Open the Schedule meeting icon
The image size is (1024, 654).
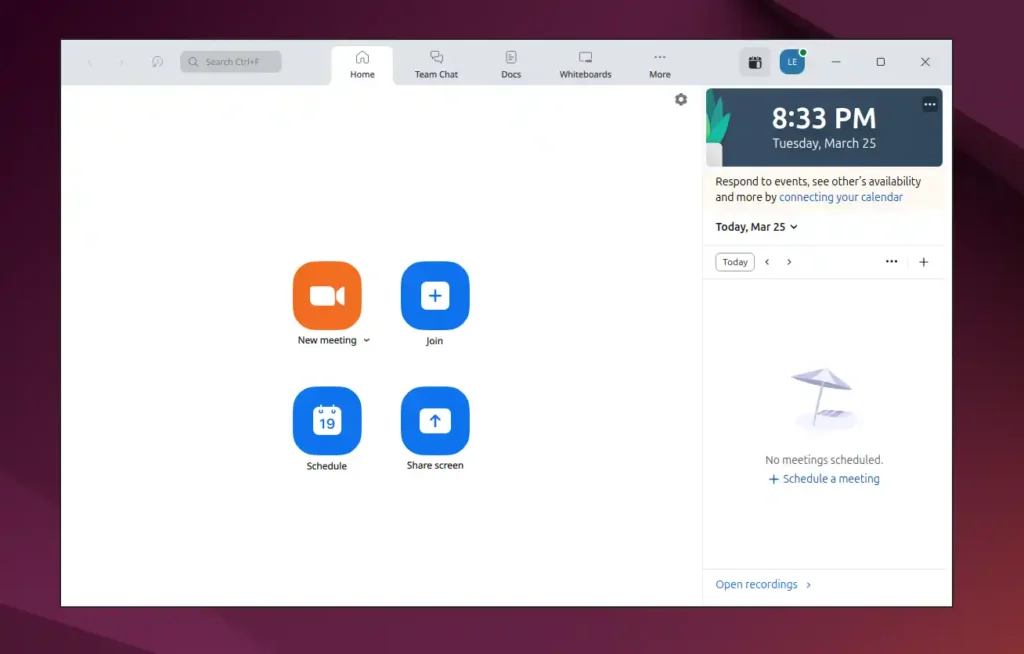point(328,420)
